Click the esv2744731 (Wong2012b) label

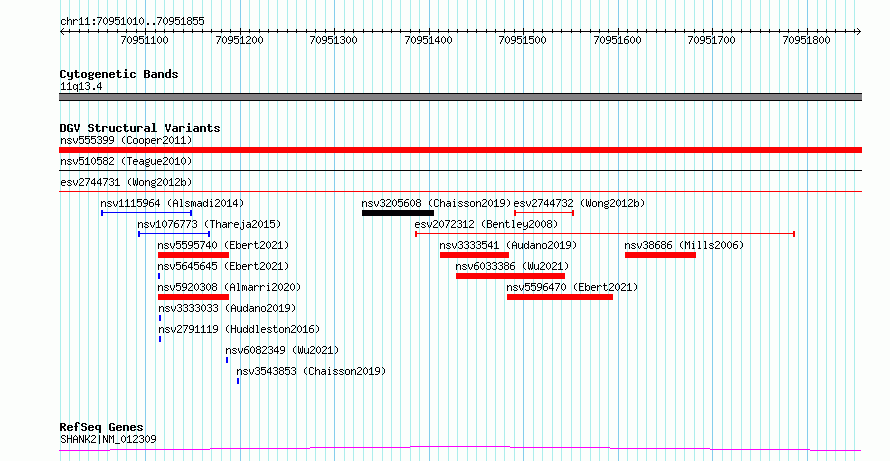coord(126,182)
